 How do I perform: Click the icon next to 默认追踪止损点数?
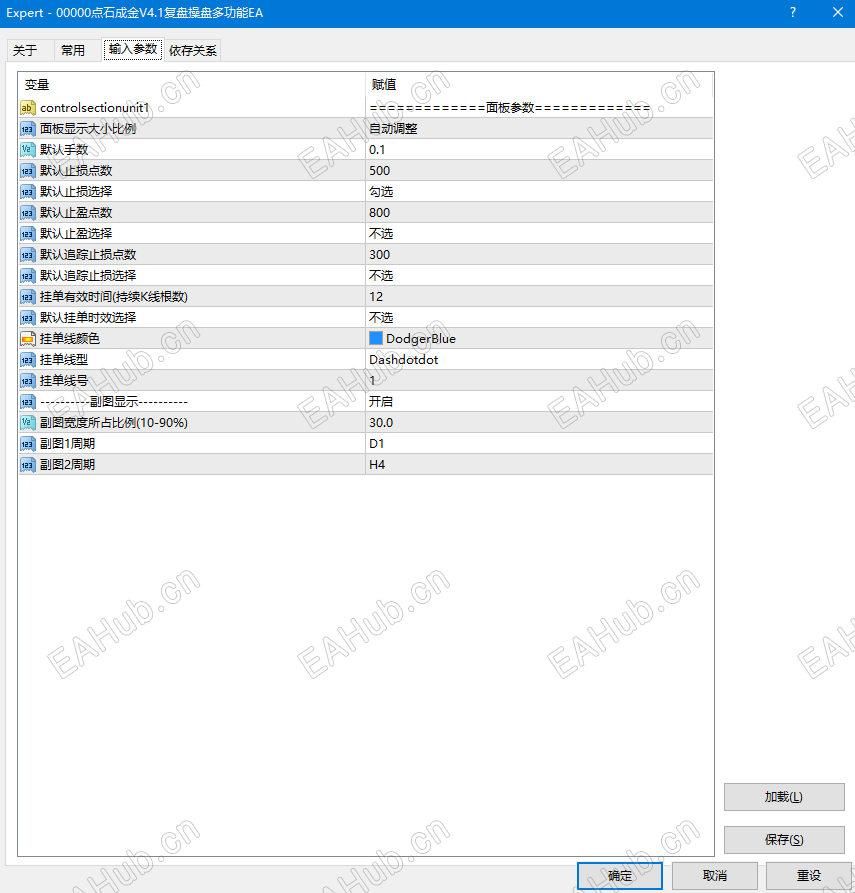(27, 255)
